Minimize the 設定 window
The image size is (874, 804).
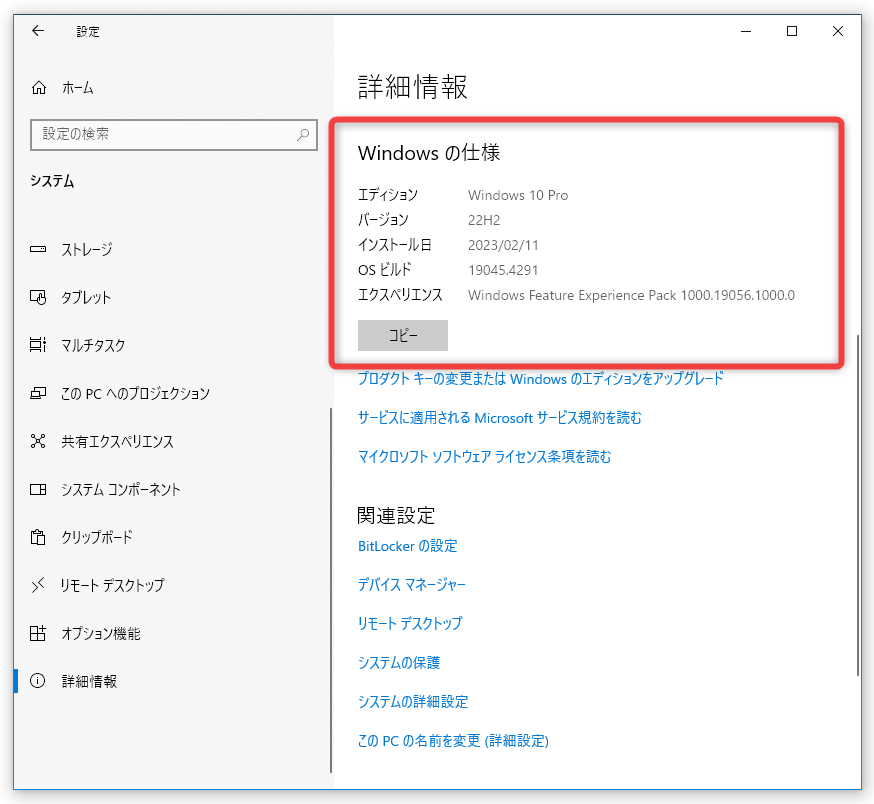[746, 31]
